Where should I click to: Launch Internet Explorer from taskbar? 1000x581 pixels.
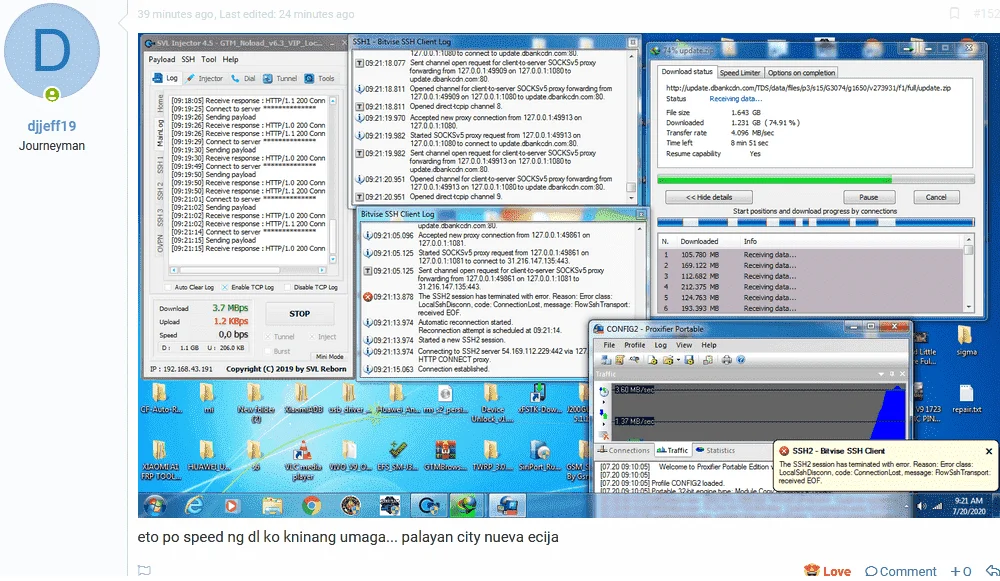193,506
